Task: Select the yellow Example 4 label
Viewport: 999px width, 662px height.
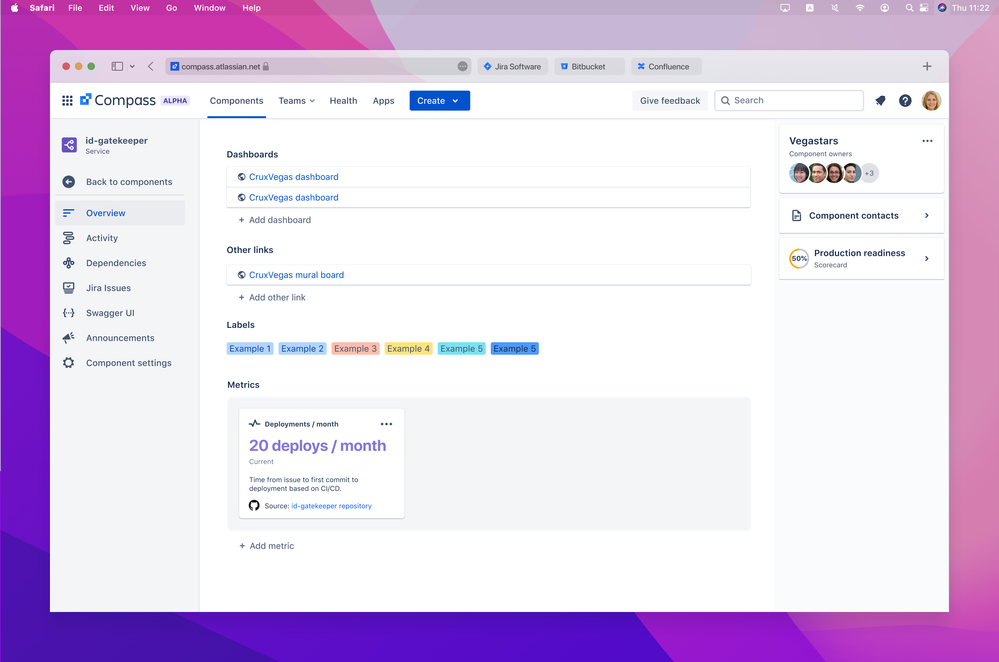Action: click(x=408, y=349)
